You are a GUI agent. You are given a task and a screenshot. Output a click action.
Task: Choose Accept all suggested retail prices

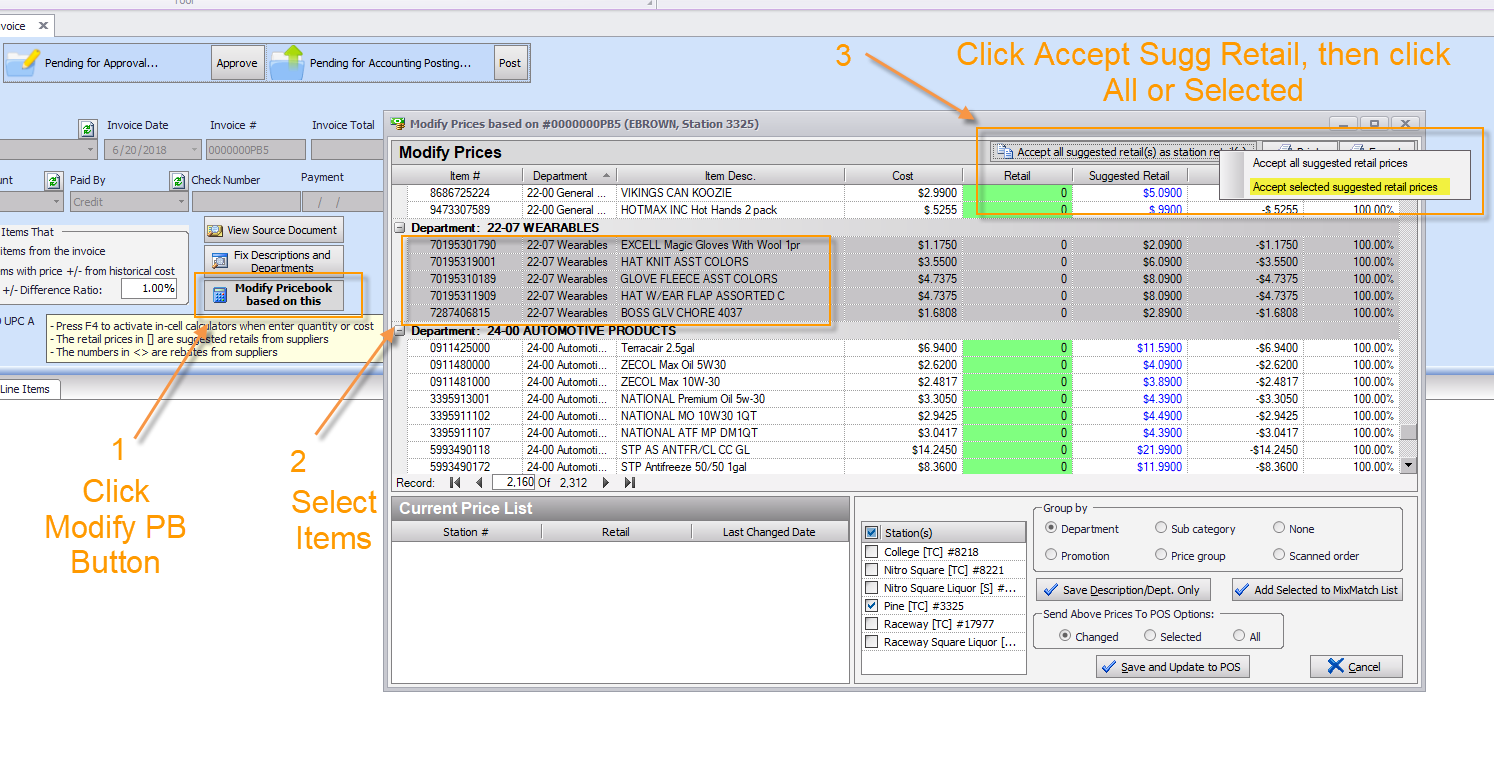point(1330,163)
